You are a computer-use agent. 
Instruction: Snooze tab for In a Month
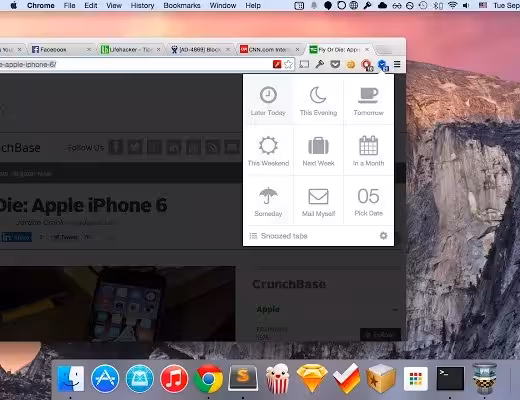368,151
